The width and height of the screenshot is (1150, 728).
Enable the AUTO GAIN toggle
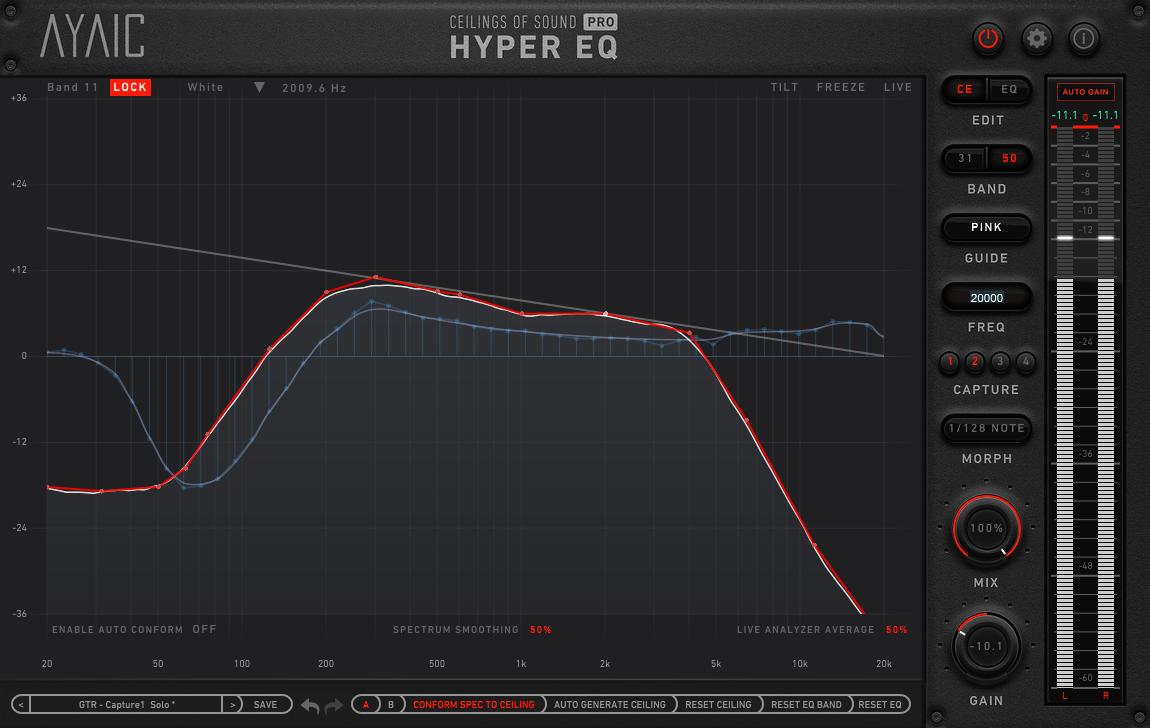(1085, 92)
